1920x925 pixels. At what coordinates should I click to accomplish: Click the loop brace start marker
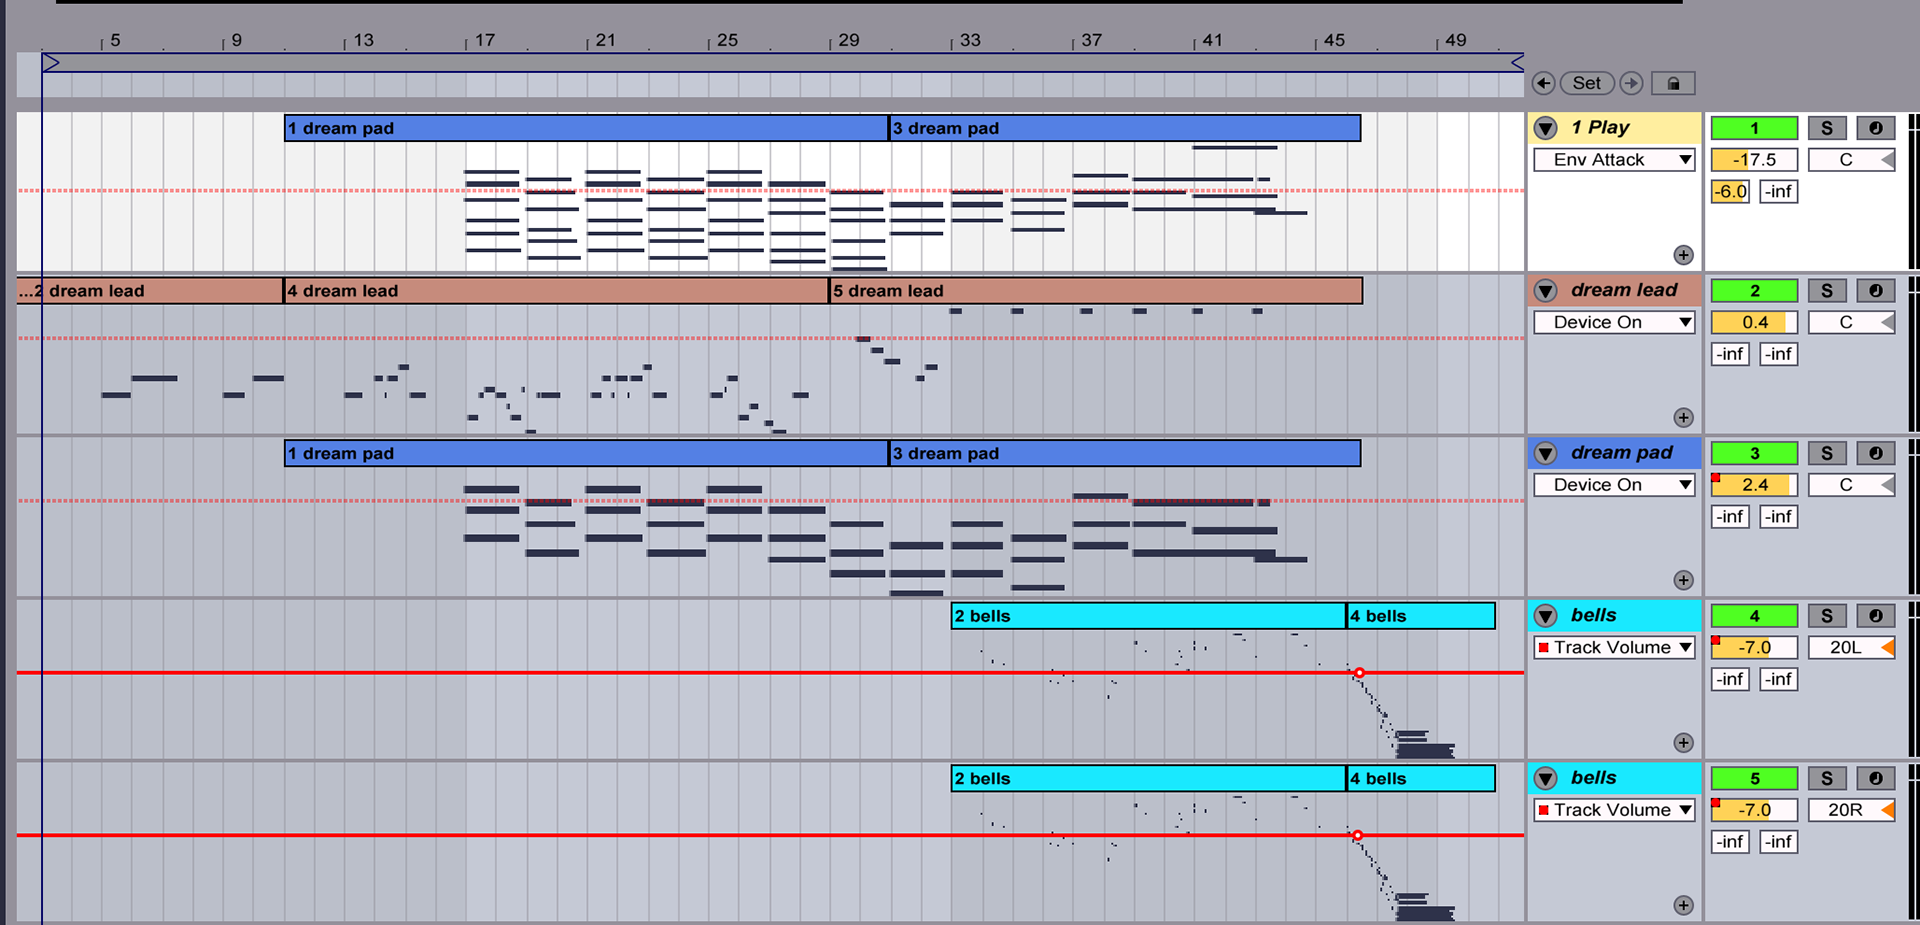click(51, 63)
